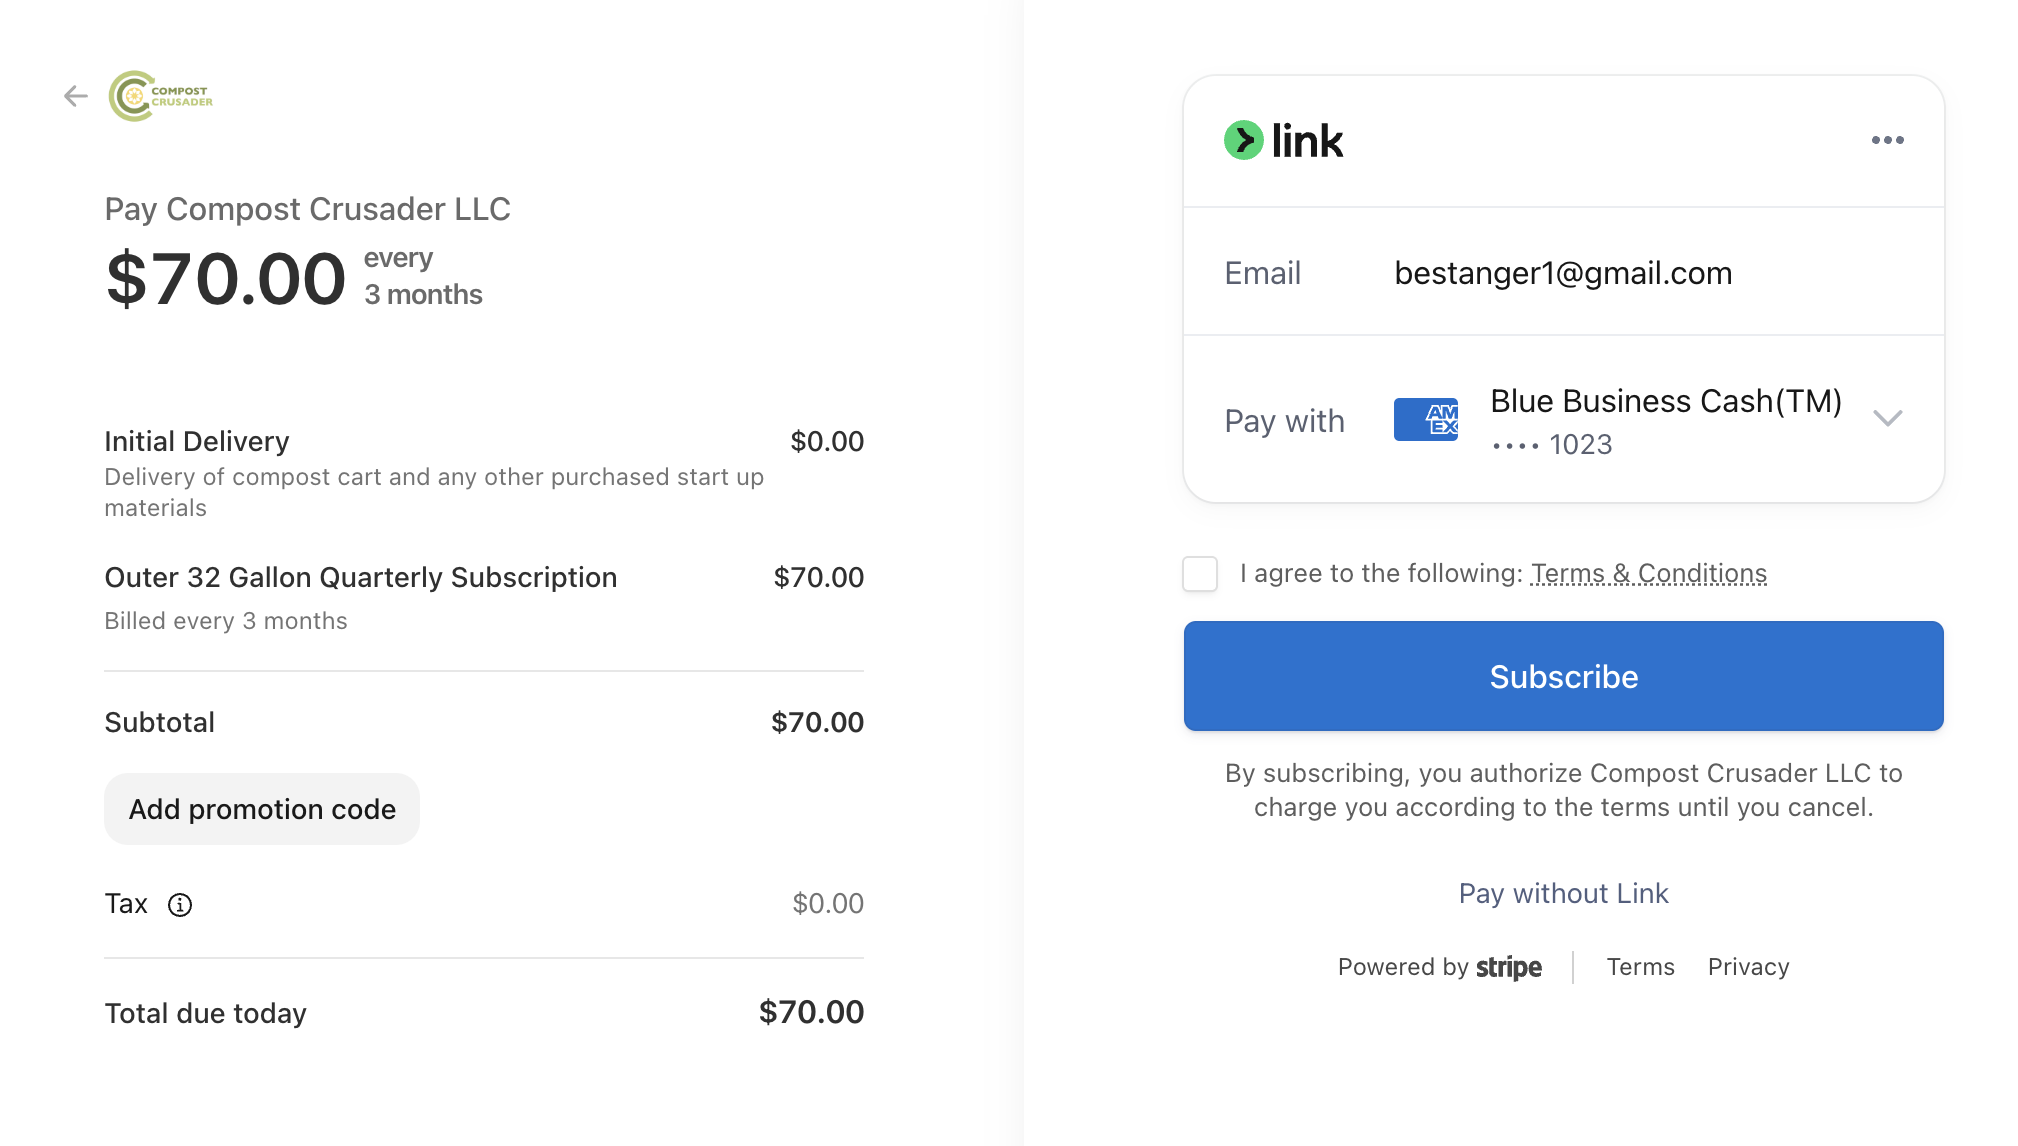Open the Link three-dots menu

click(x=1887, y=140)
